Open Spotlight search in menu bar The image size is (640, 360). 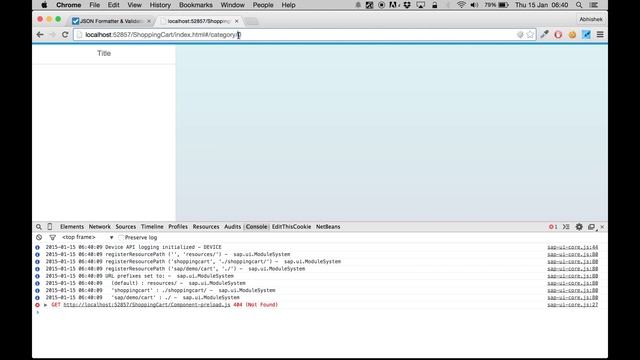(x=579, y=5)
